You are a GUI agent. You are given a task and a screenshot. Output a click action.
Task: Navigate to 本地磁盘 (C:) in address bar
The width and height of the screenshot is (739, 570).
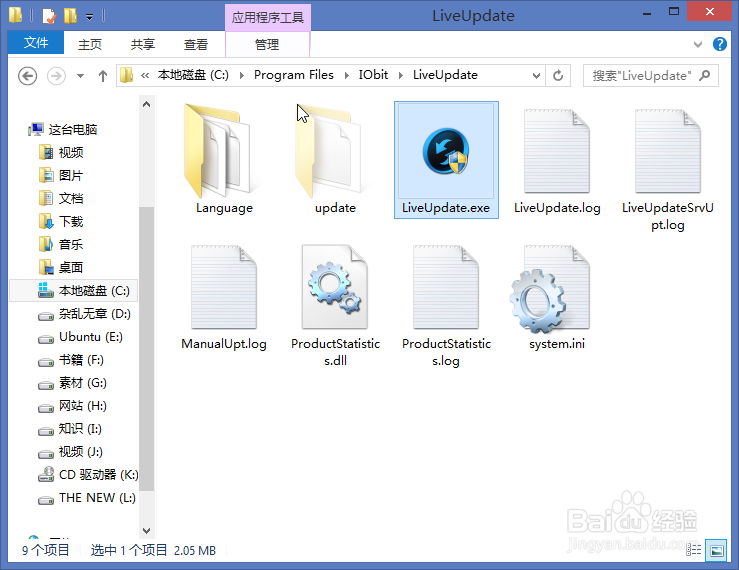point(193,75)
